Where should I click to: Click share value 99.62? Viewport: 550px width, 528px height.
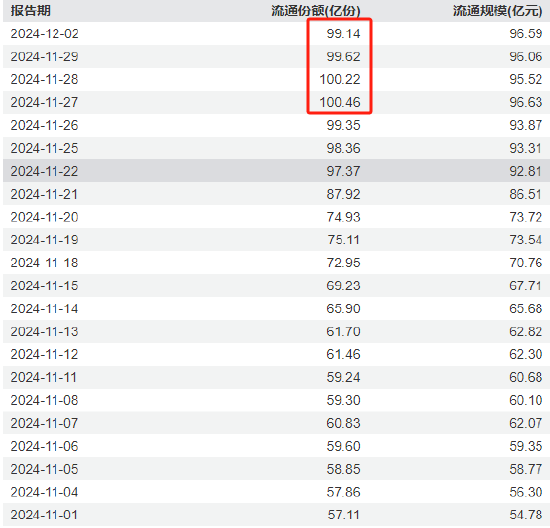[343, 56]
